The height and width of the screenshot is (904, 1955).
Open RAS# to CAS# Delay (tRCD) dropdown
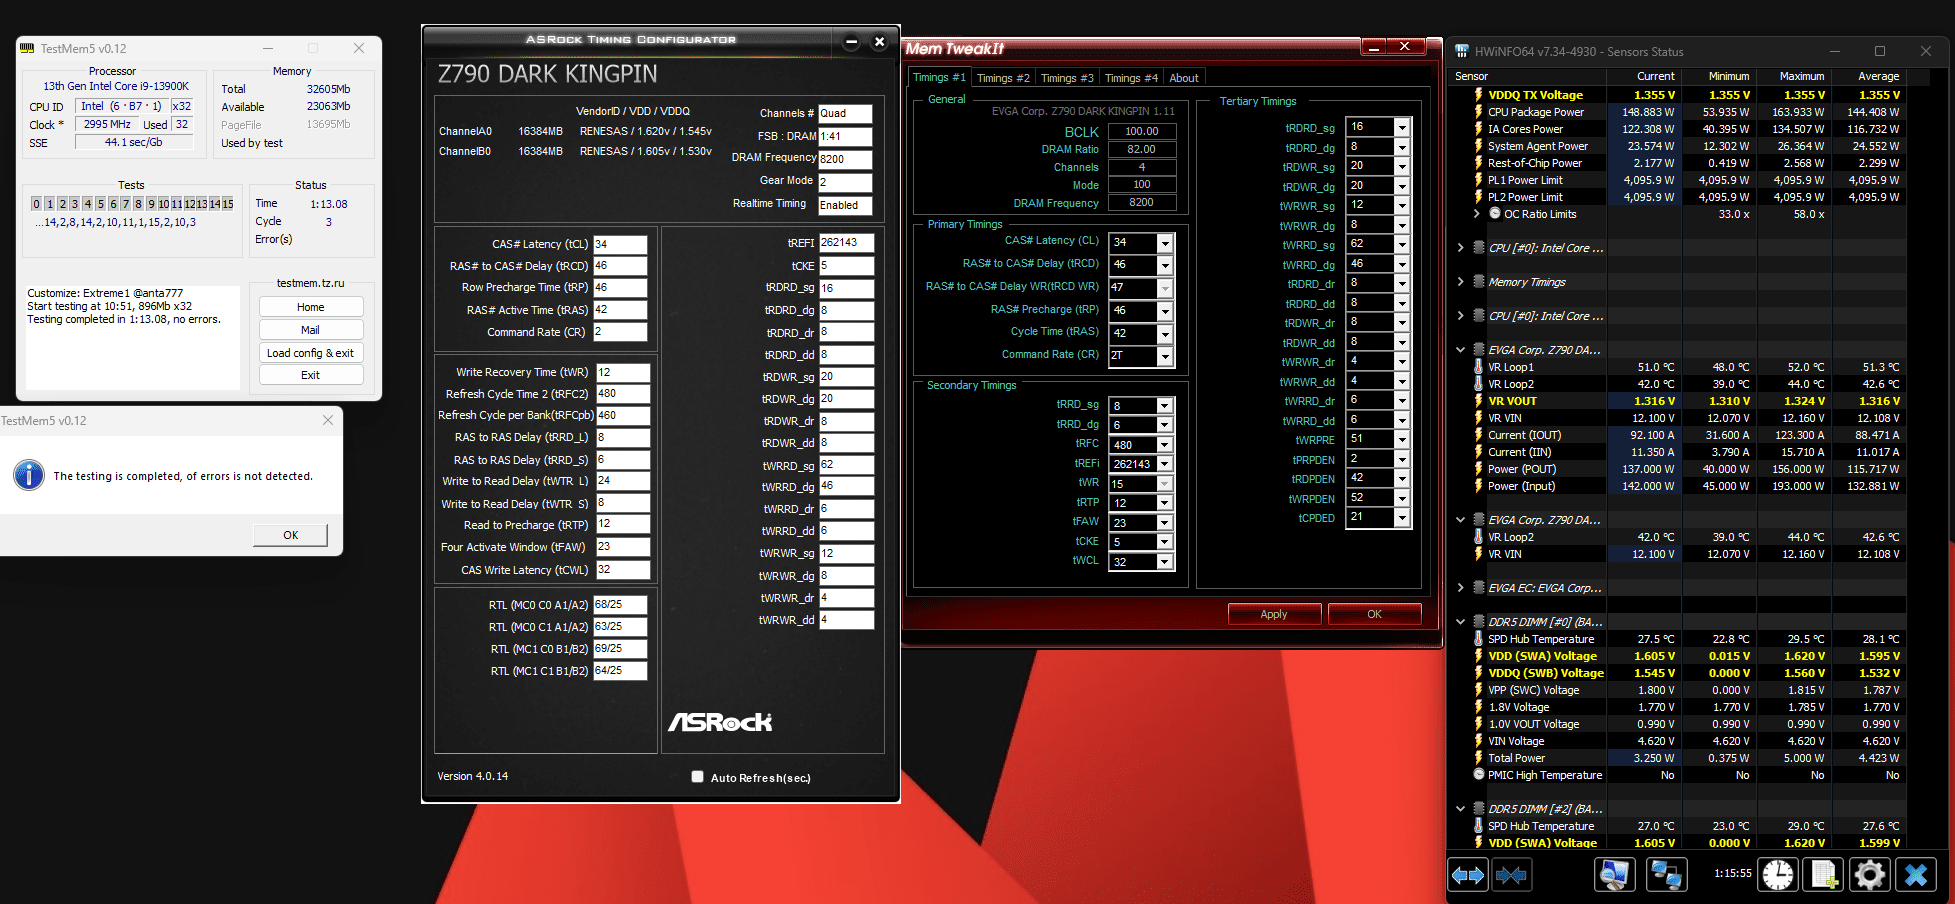(x=1165, y=265)
